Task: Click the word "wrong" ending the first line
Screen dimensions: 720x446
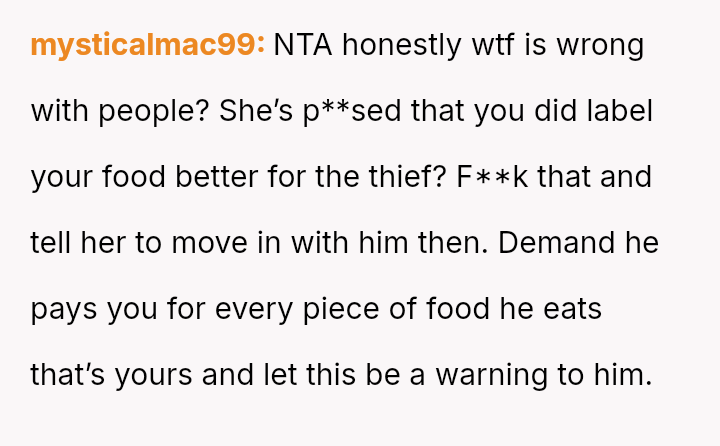Action: [606, 46]
